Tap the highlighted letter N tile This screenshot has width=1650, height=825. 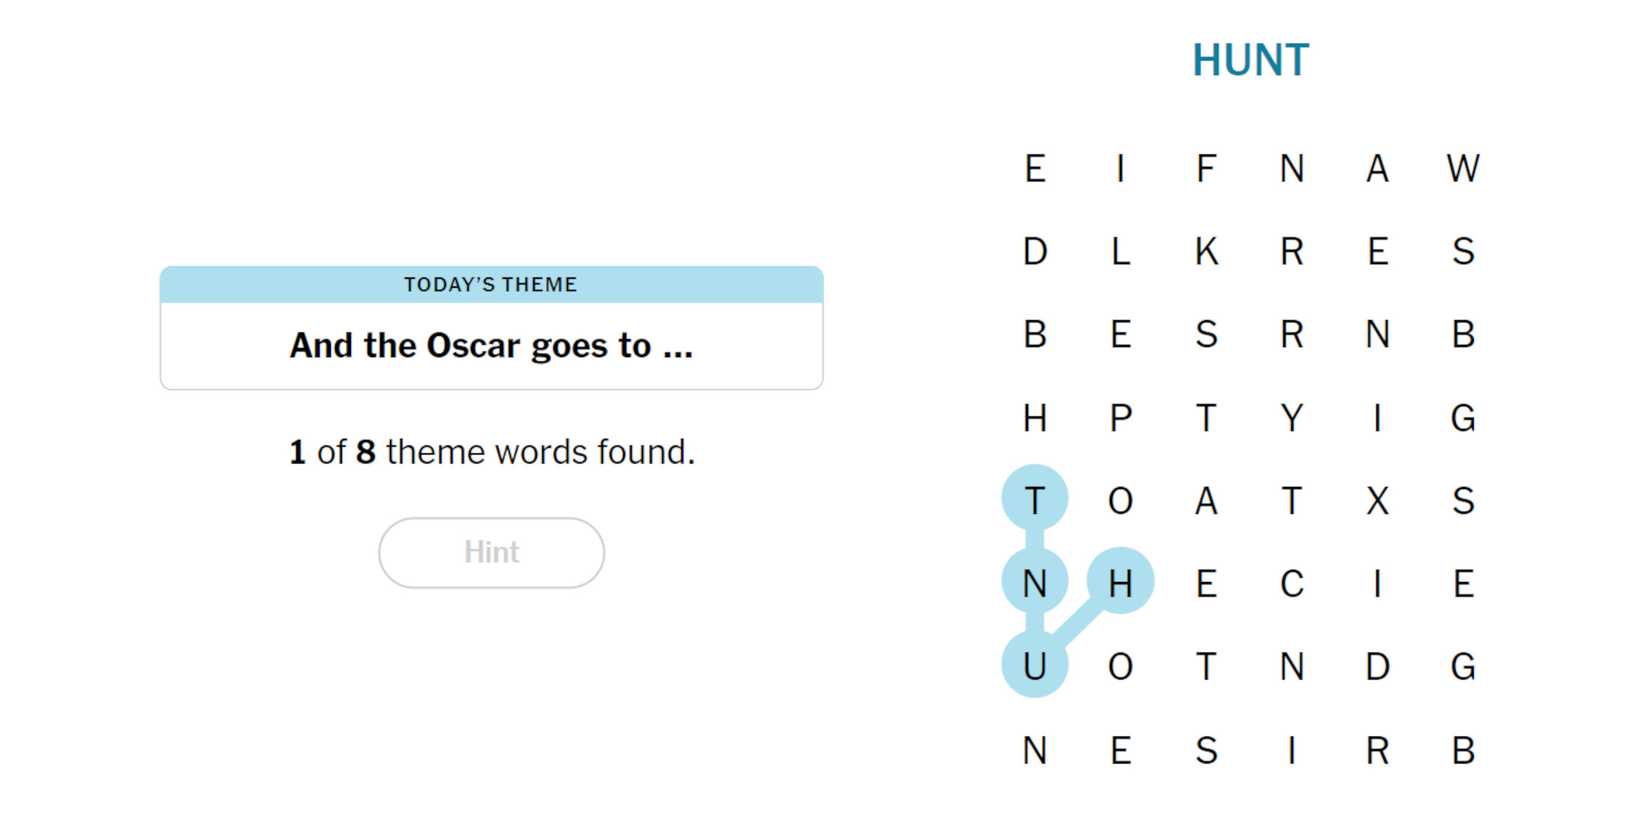pos(1035,582)
